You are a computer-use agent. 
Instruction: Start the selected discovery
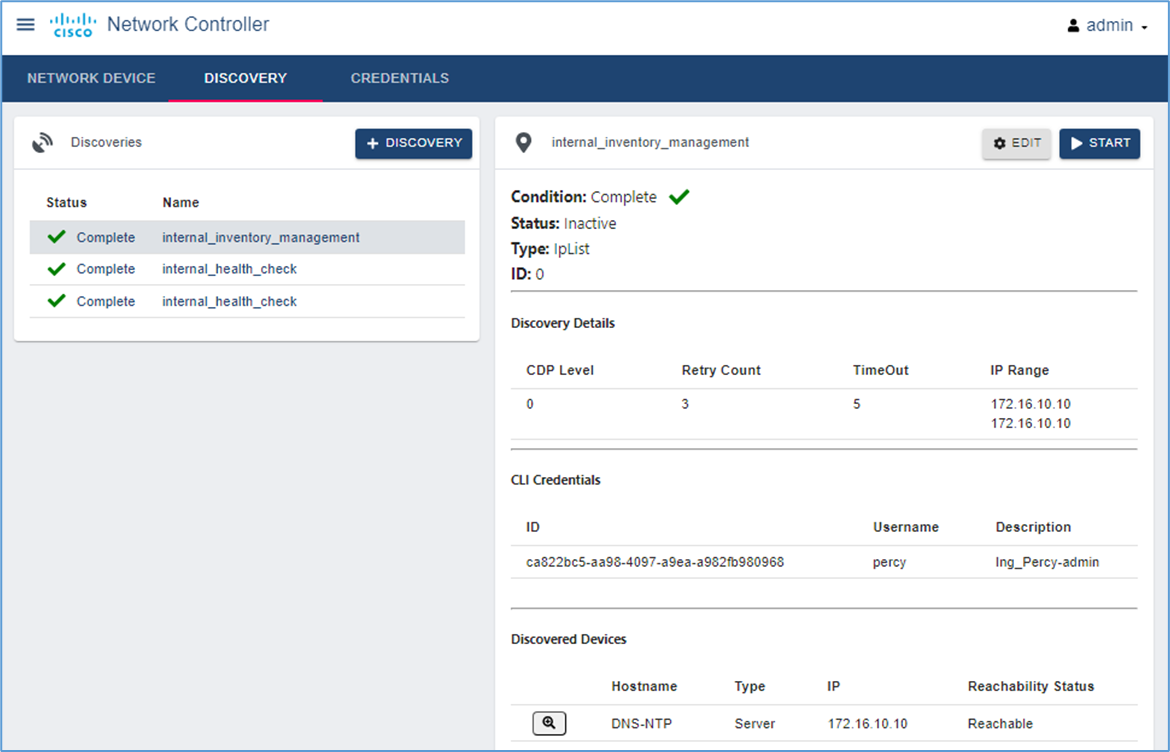pyautogui.click(x=1099, y=143)
